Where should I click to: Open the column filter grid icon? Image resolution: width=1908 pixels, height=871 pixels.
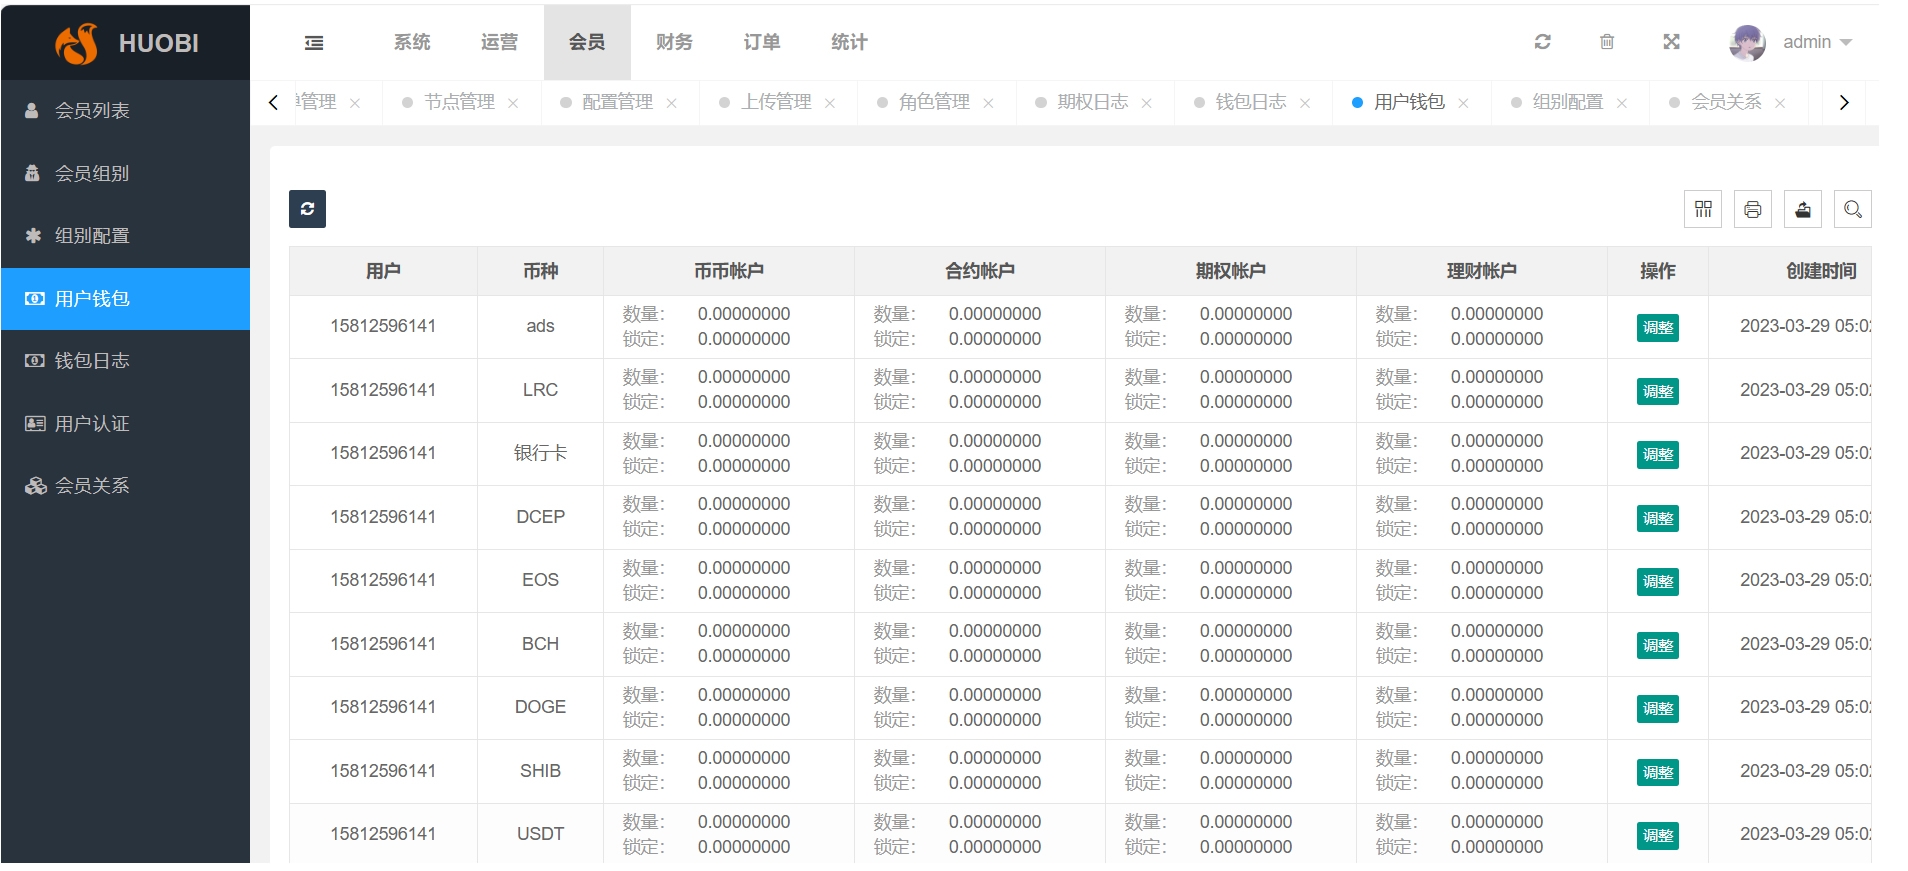click(1703, 209)
